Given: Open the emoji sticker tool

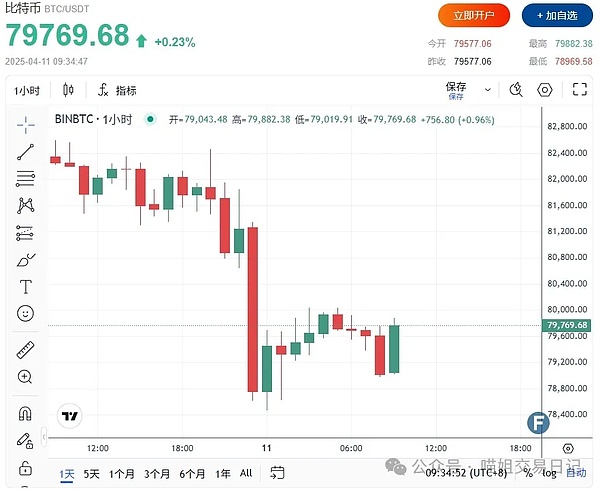Looking at the screenshot, I should [x=25, y=313].
